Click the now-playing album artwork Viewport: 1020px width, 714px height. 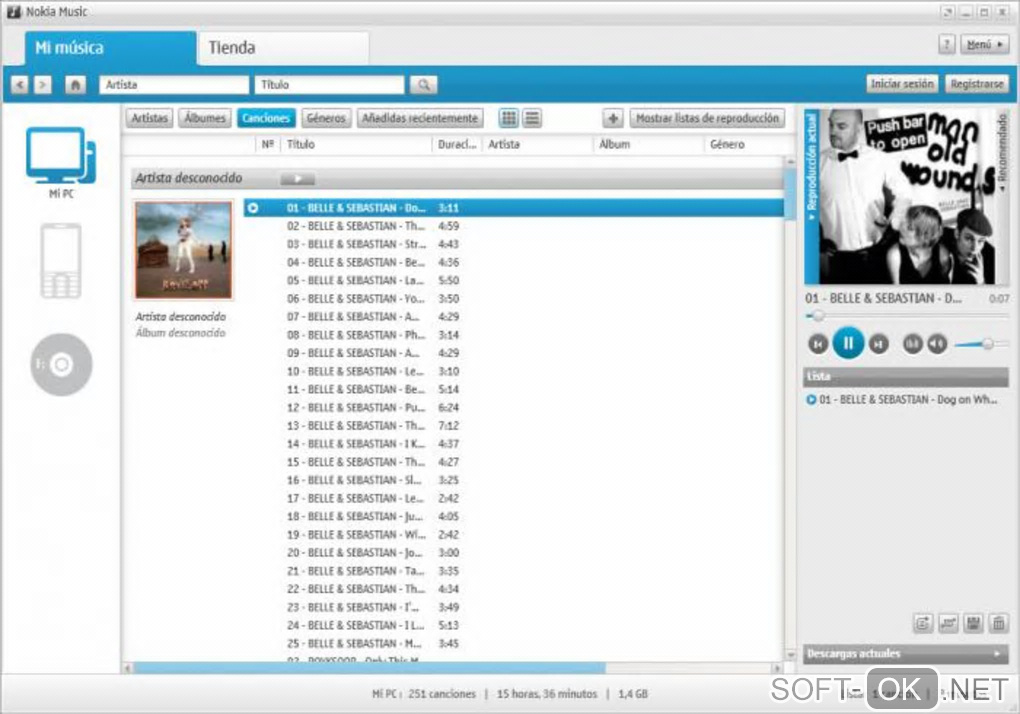(x=907, y=197)
